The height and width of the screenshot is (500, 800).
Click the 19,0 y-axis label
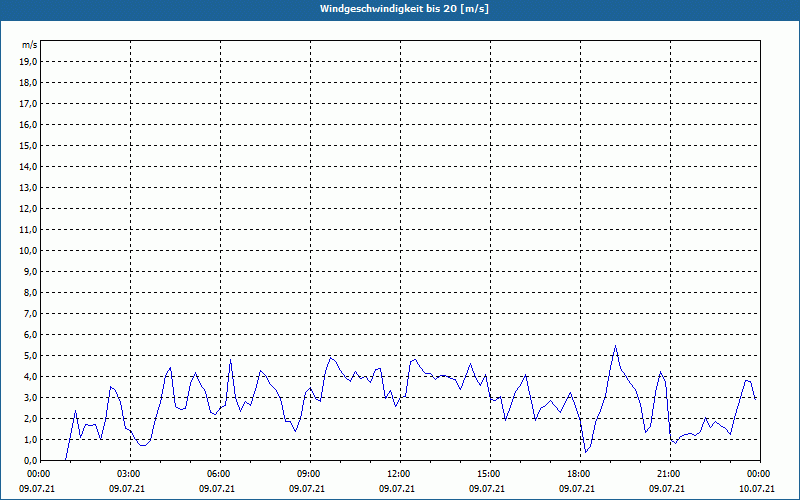click(28, 62)
